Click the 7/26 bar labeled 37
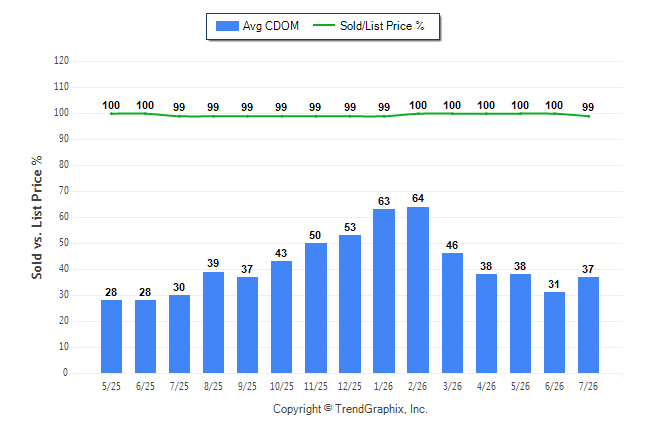Image resolution: width=646 pixels, height=434 pixels. [x=588, y=325]
